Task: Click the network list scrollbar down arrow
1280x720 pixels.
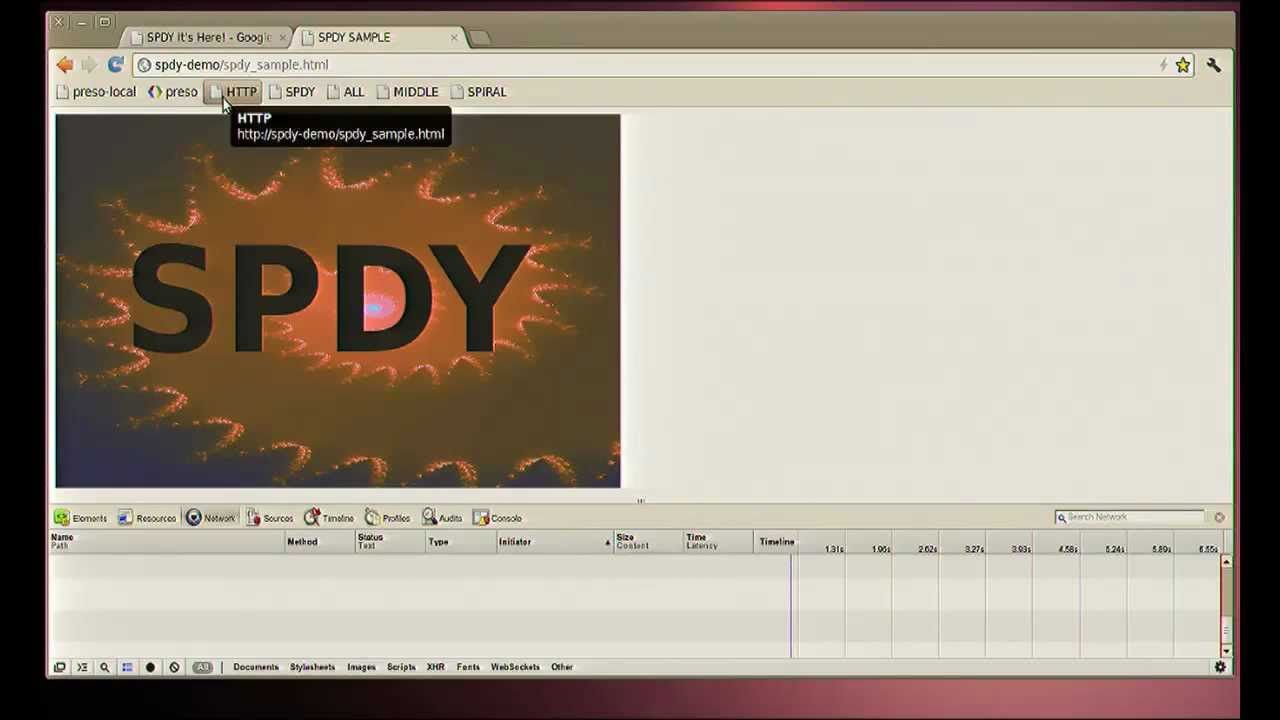Action: click(x=1227, y=651)
